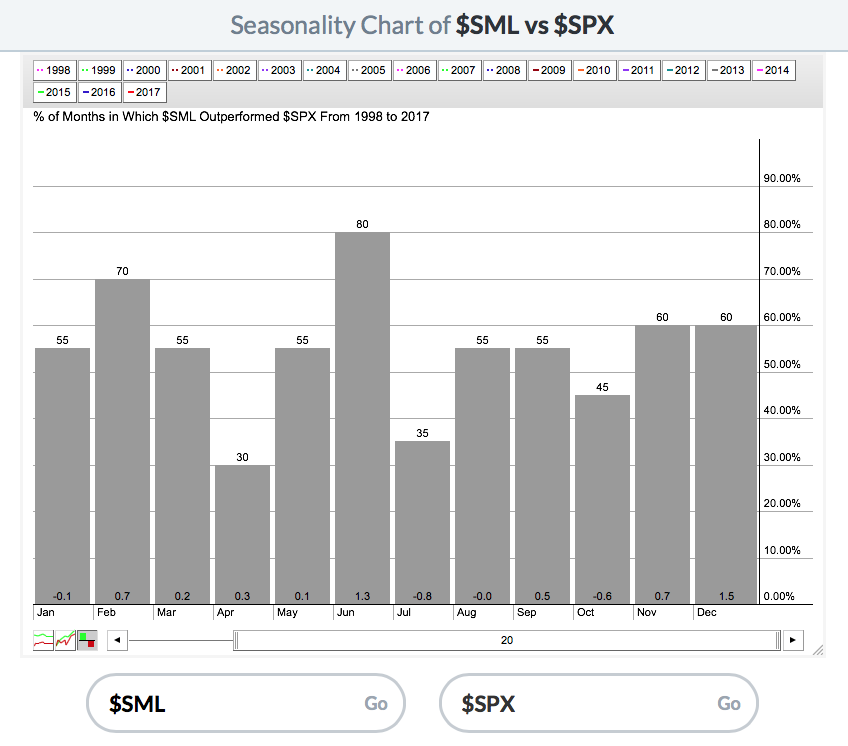Click the 1.5 average value in December bar
The width and height of the screenshot is (848, 746).
coord(726,596)
